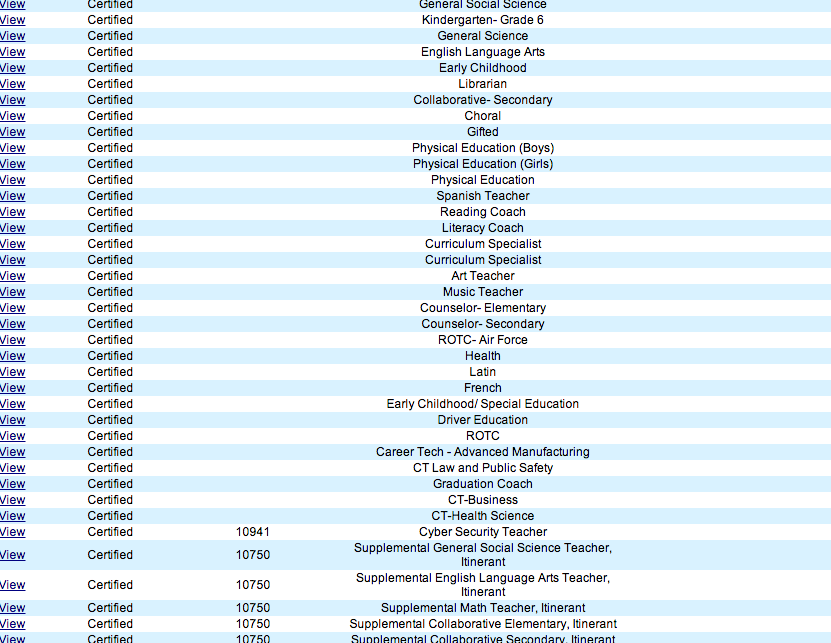Open View link for General Science row

[x=12, y=36]
